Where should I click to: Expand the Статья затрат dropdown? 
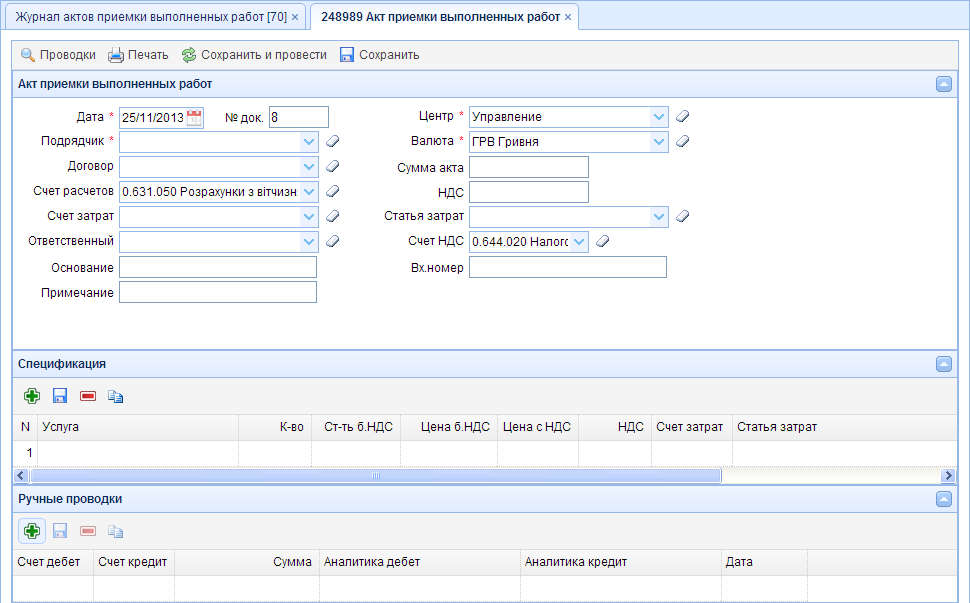[x=659, y=217]
